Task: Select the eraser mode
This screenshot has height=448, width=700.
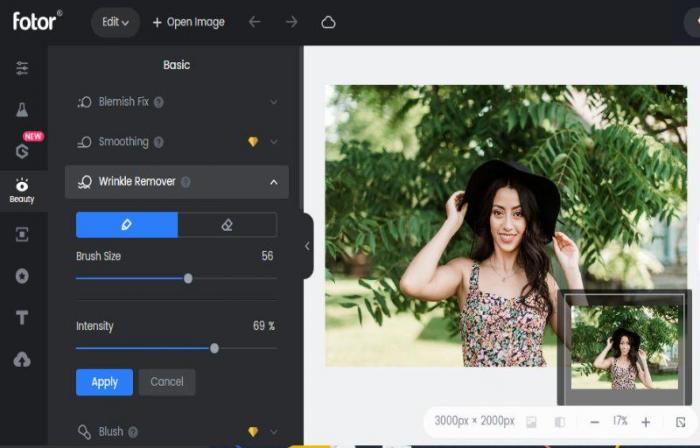Action: (x=227, y=224)
